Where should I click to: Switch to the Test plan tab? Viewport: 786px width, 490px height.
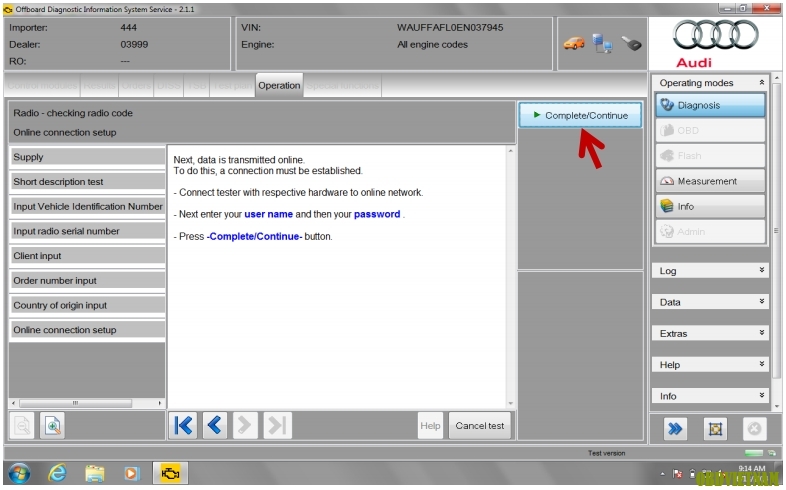(x=232, y=86)
